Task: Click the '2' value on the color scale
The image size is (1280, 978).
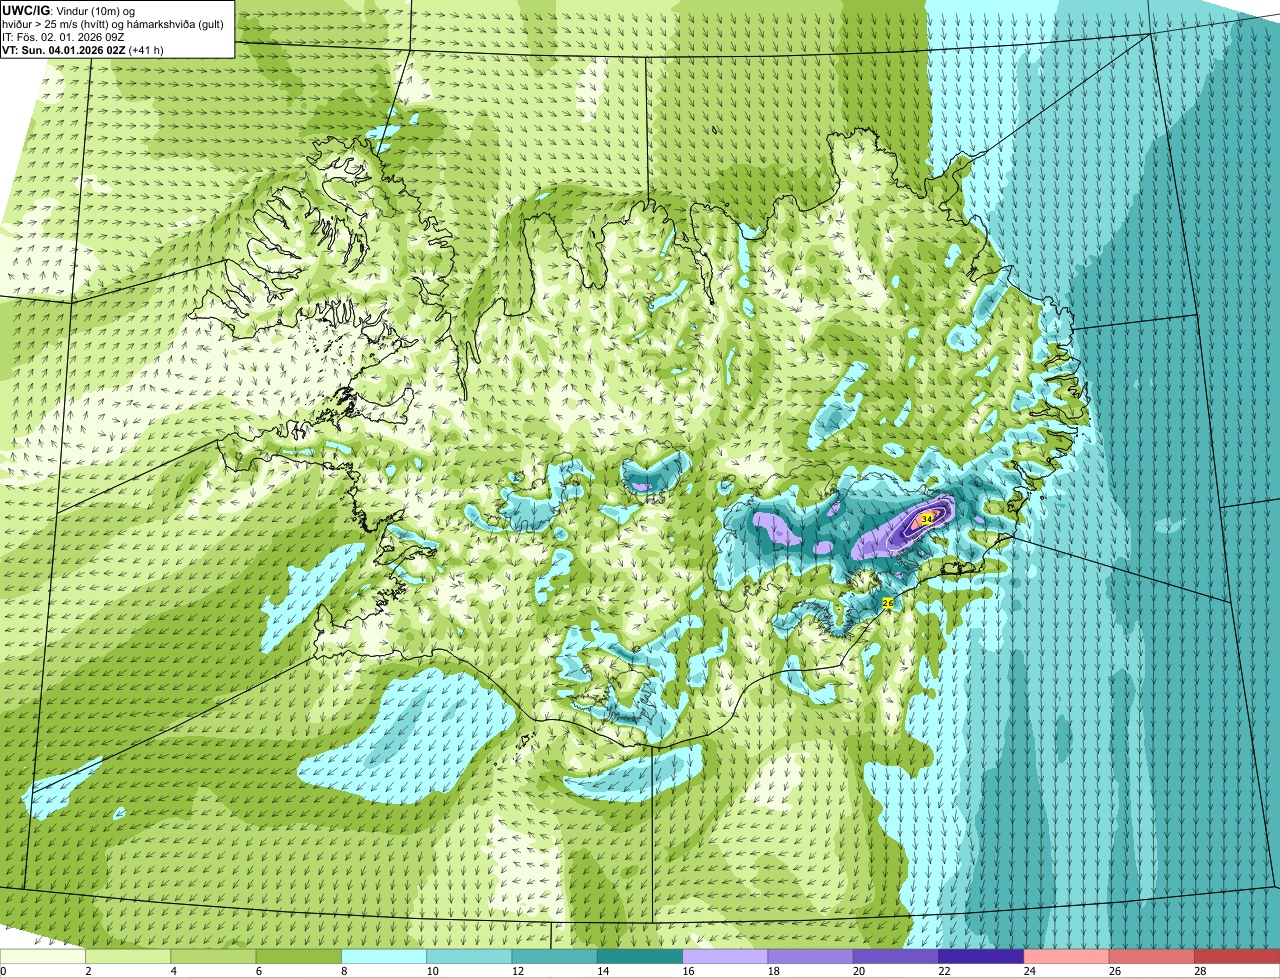Action: [x=88, y=971]
